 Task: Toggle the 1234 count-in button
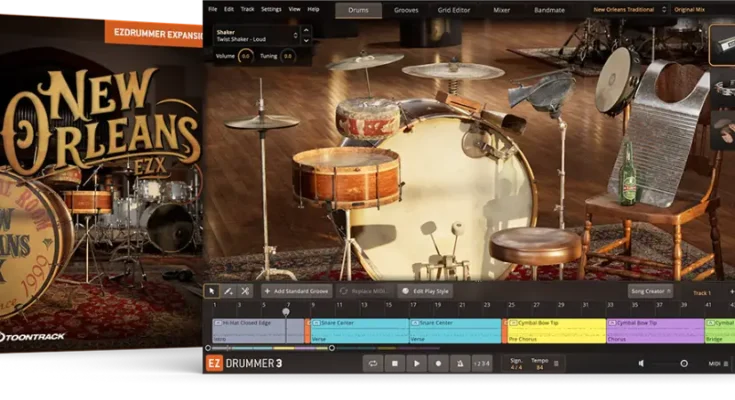(x=482, y=364)
